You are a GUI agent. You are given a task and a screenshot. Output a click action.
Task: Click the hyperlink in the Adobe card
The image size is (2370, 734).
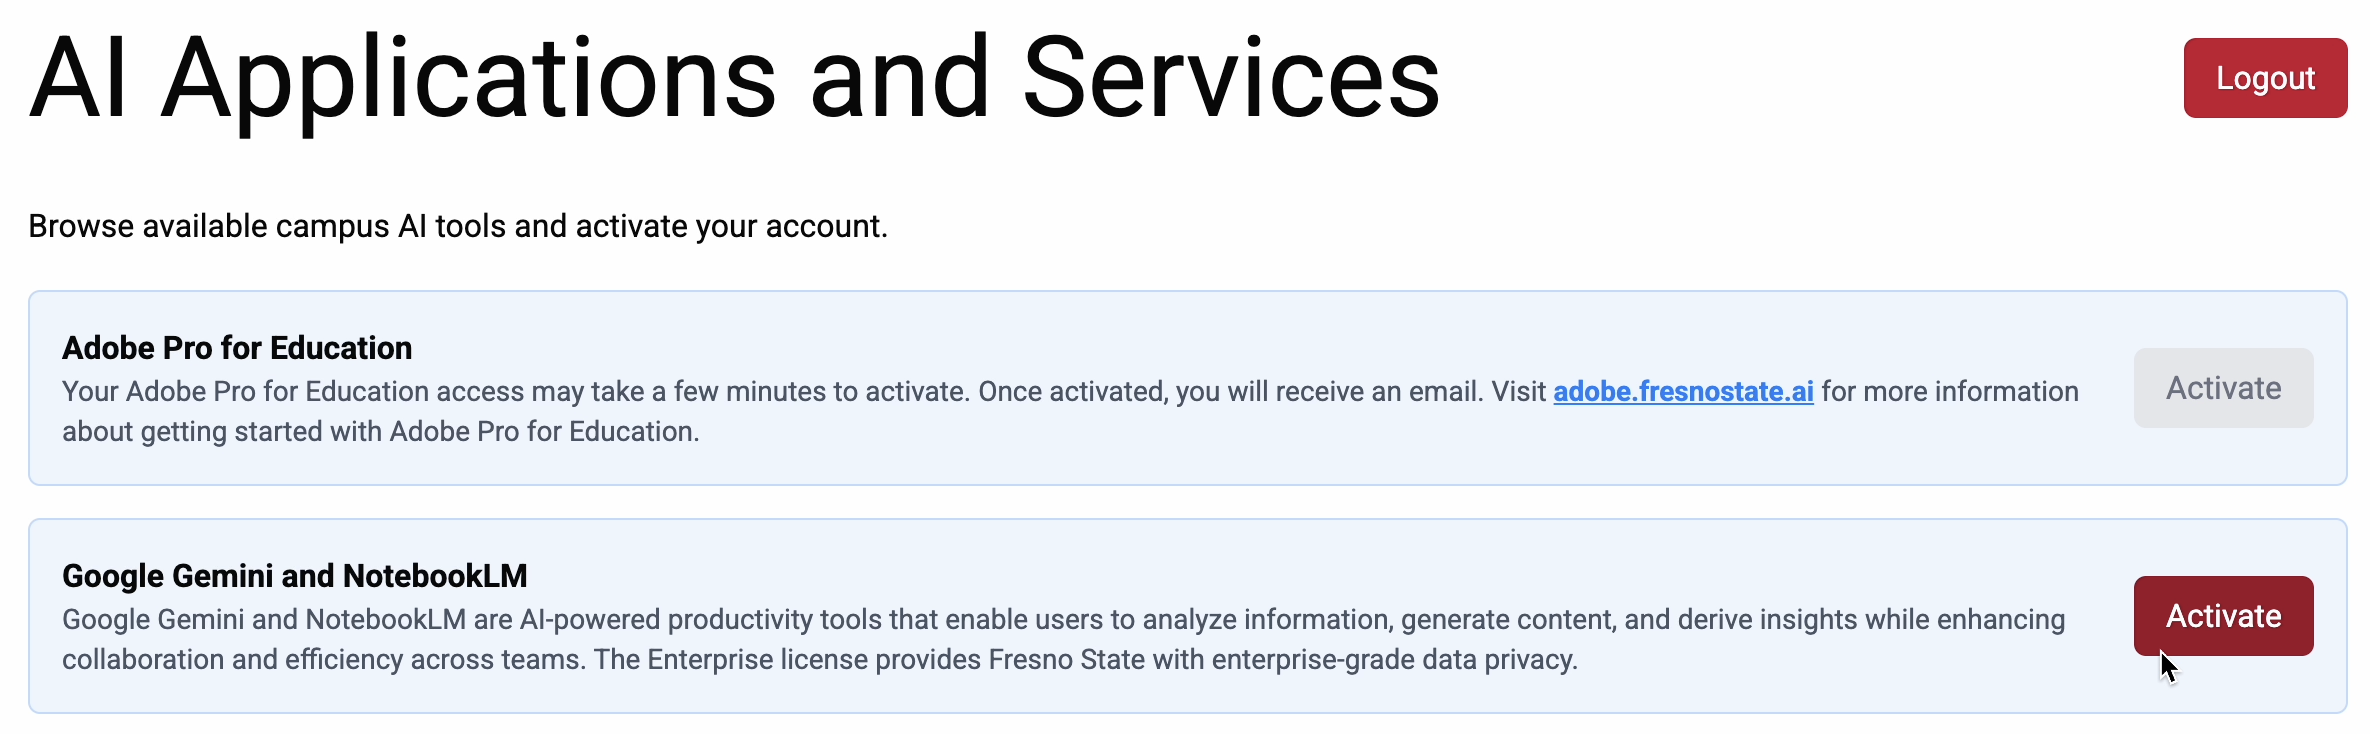[1682, 391]
